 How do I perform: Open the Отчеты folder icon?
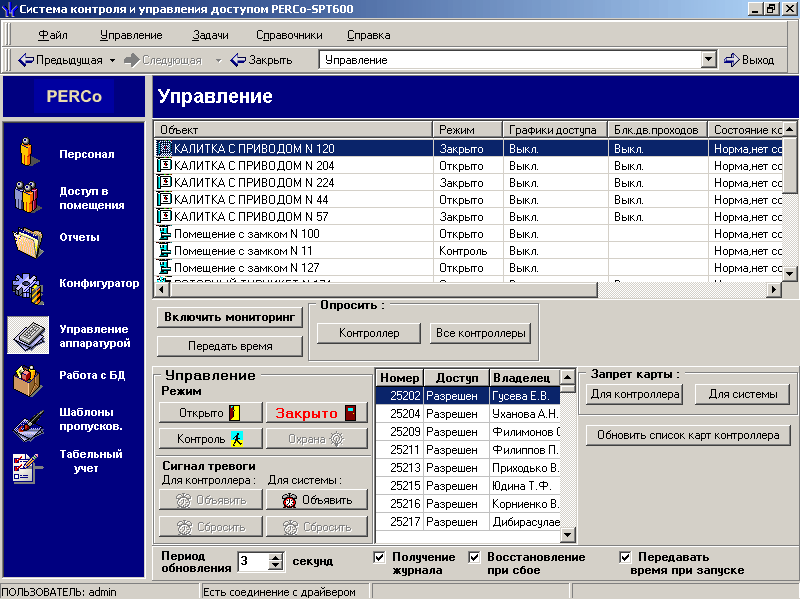pyautogui.click(x=28, y=242)
